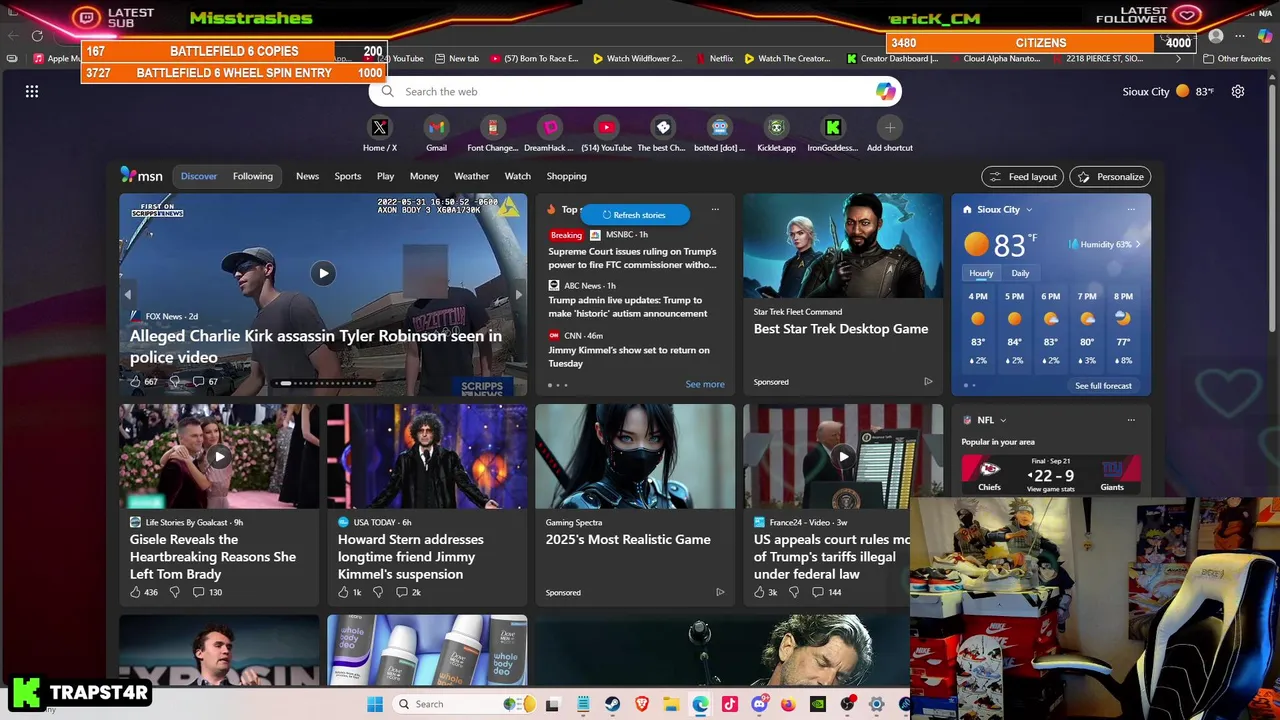Open OBS Studio from the taskbar
Screen dimensions: 1280x720
pos(847,704)
